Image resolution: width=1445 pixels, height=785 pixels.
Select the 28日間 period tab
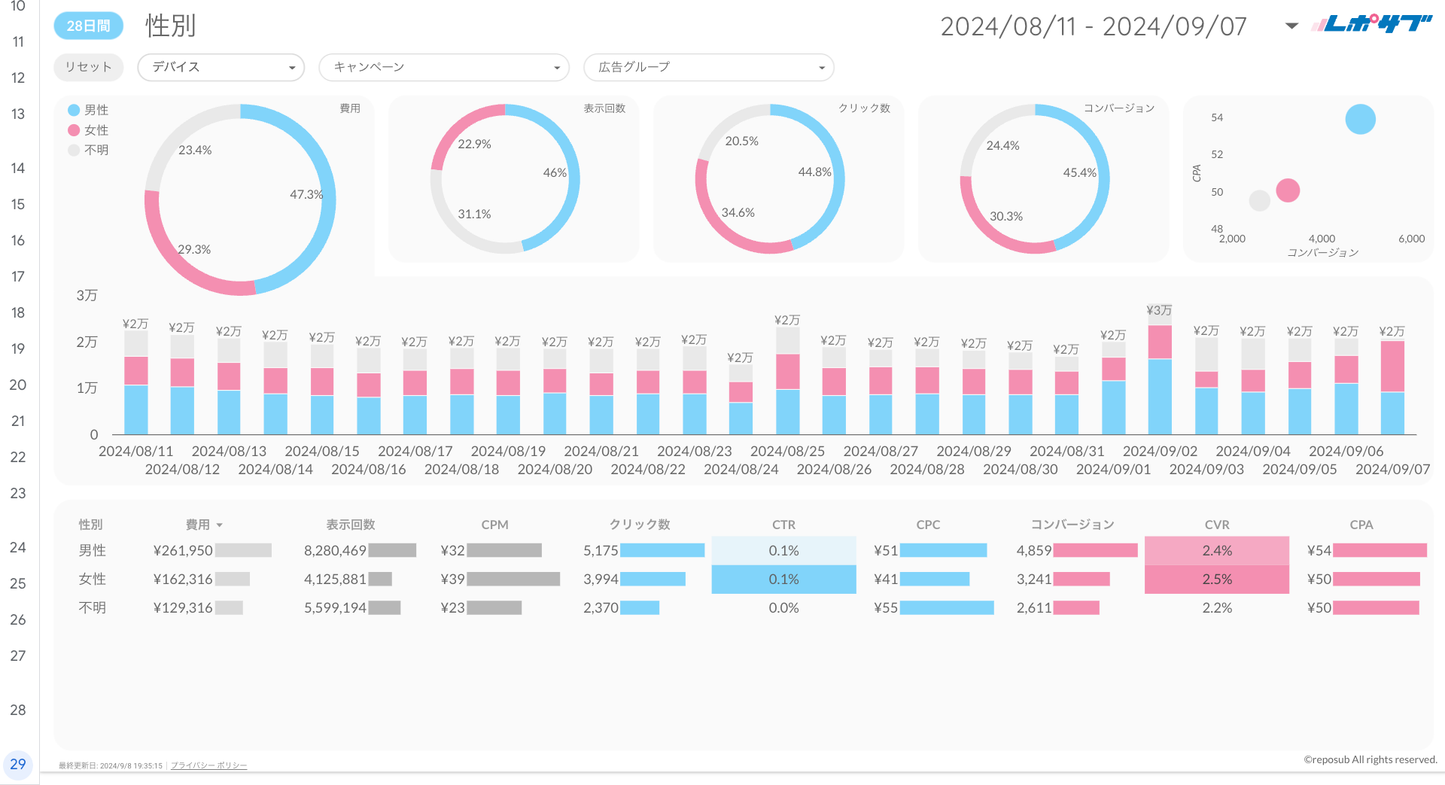click(x=88, y=26)
